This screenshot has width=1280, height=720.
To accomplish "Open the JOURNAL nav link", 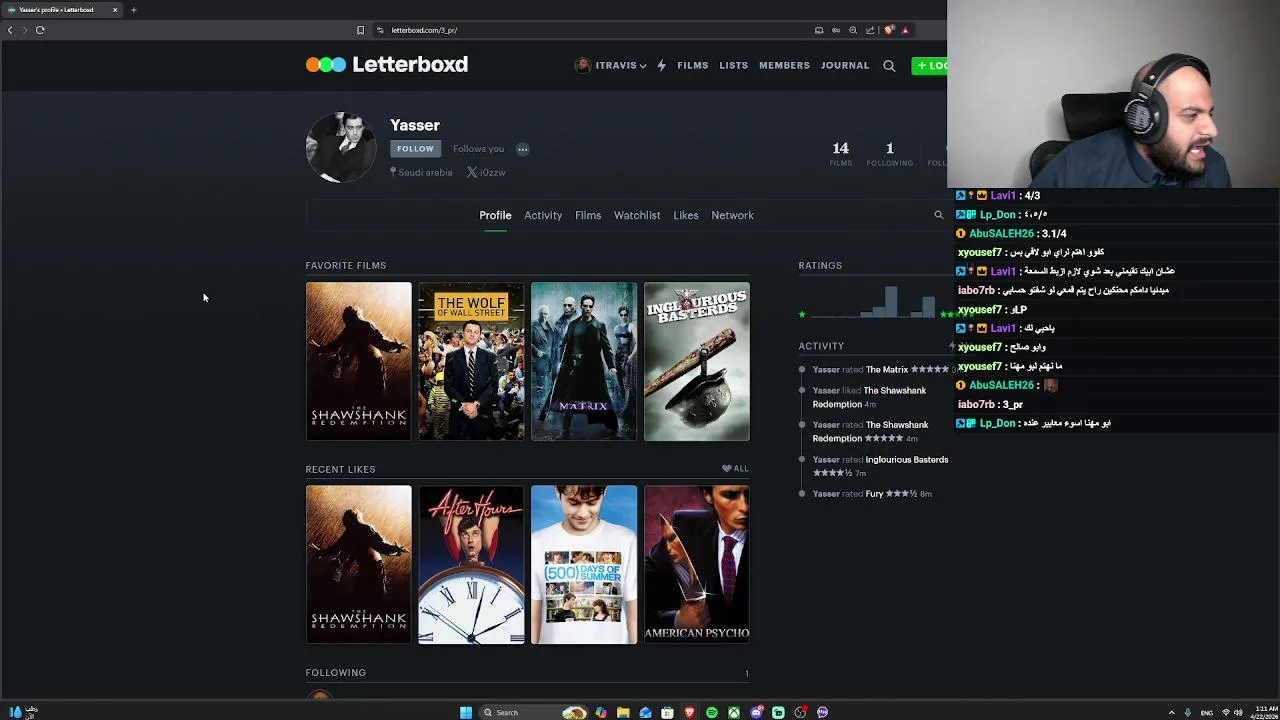I will (845, 65).
